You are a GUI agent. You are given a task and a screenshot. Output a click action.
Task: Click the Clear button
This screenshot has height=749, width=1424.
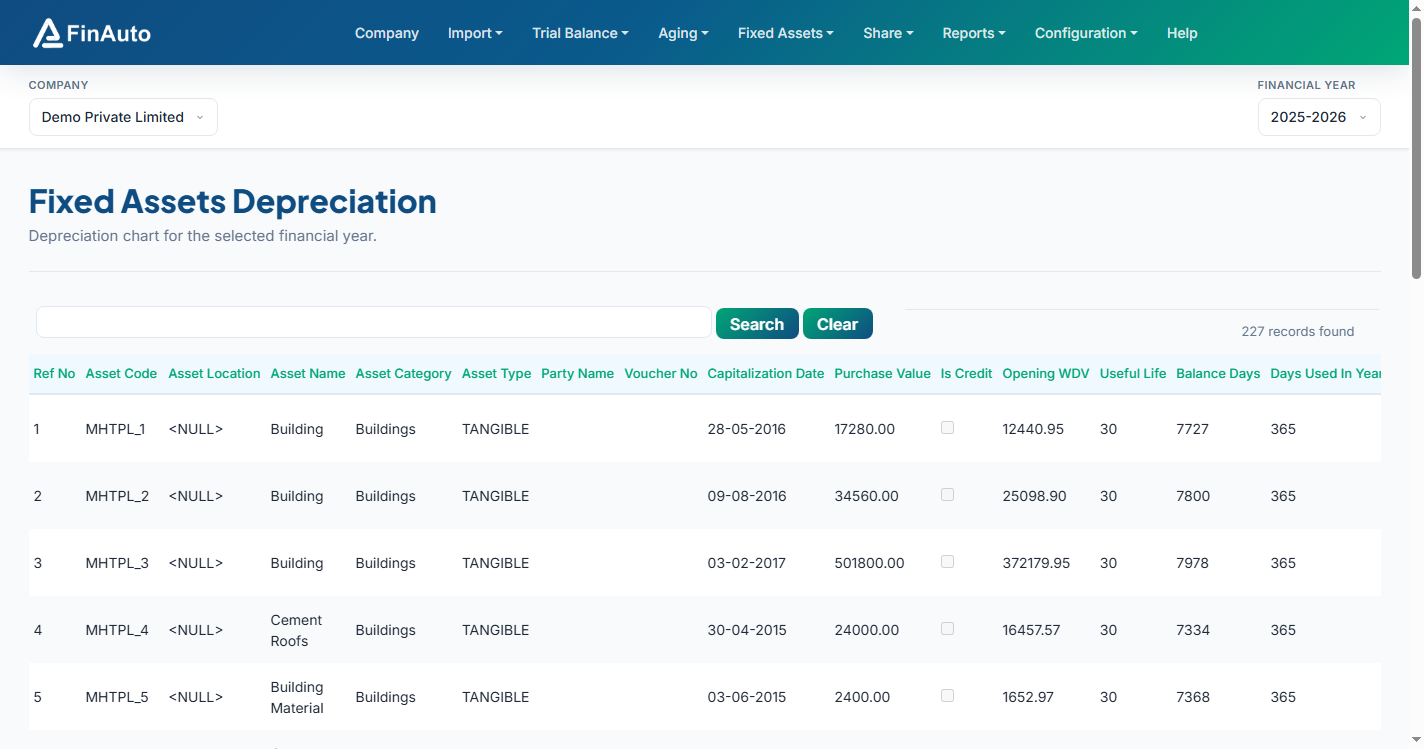point(837,324)
